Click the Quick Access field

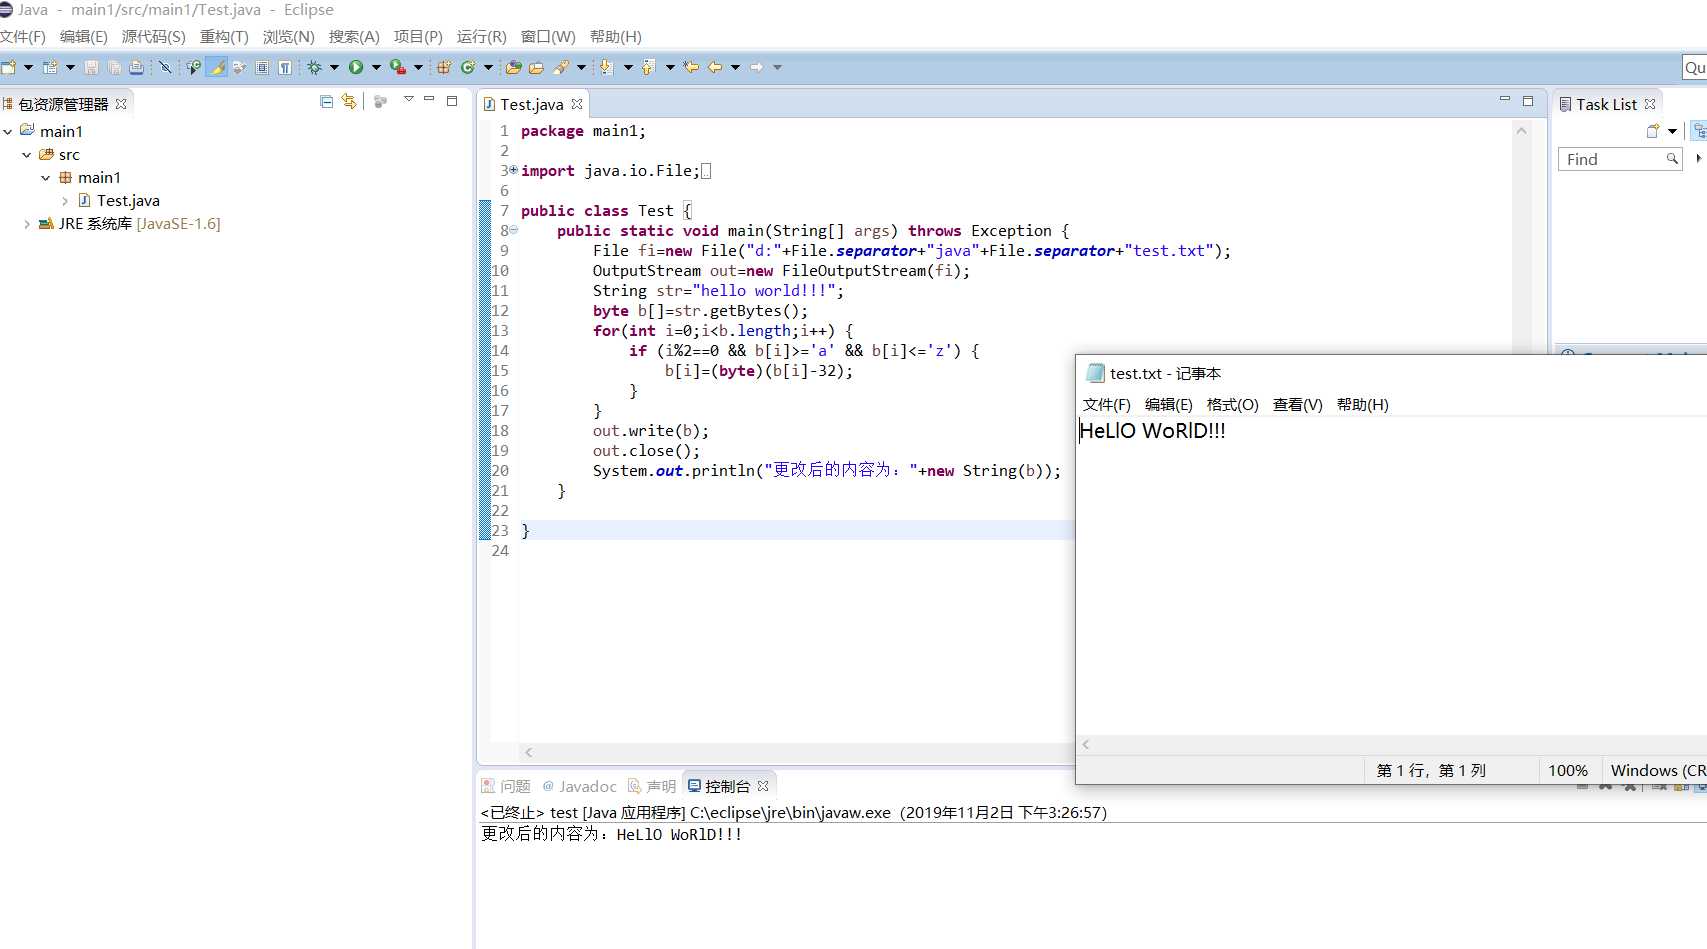[1694, 67]
